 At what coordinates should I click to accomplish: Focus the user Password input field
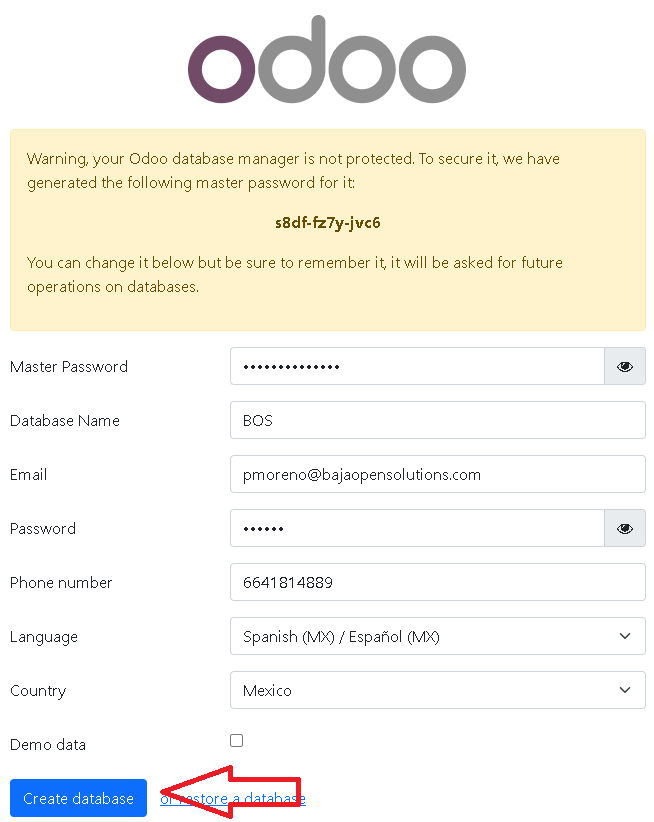click(x=417, y=528)
